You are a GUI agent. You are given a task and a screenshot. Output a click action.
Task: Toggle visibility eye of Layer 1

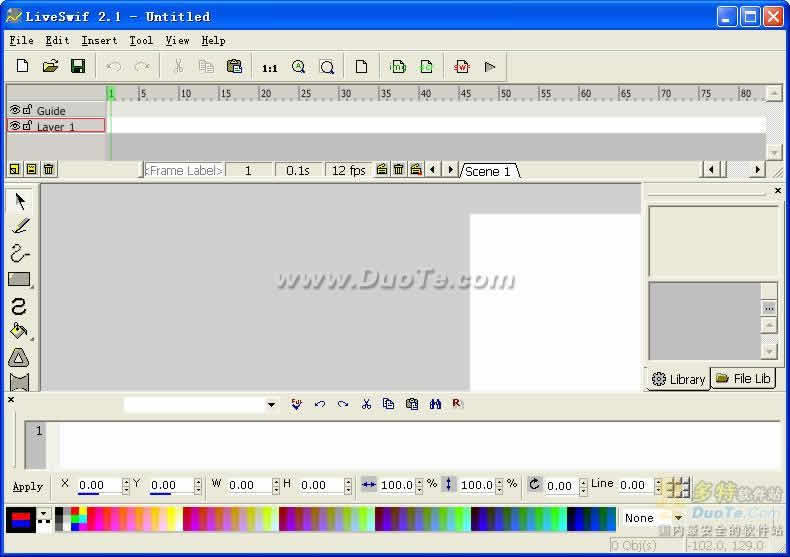tap(14, 126)
